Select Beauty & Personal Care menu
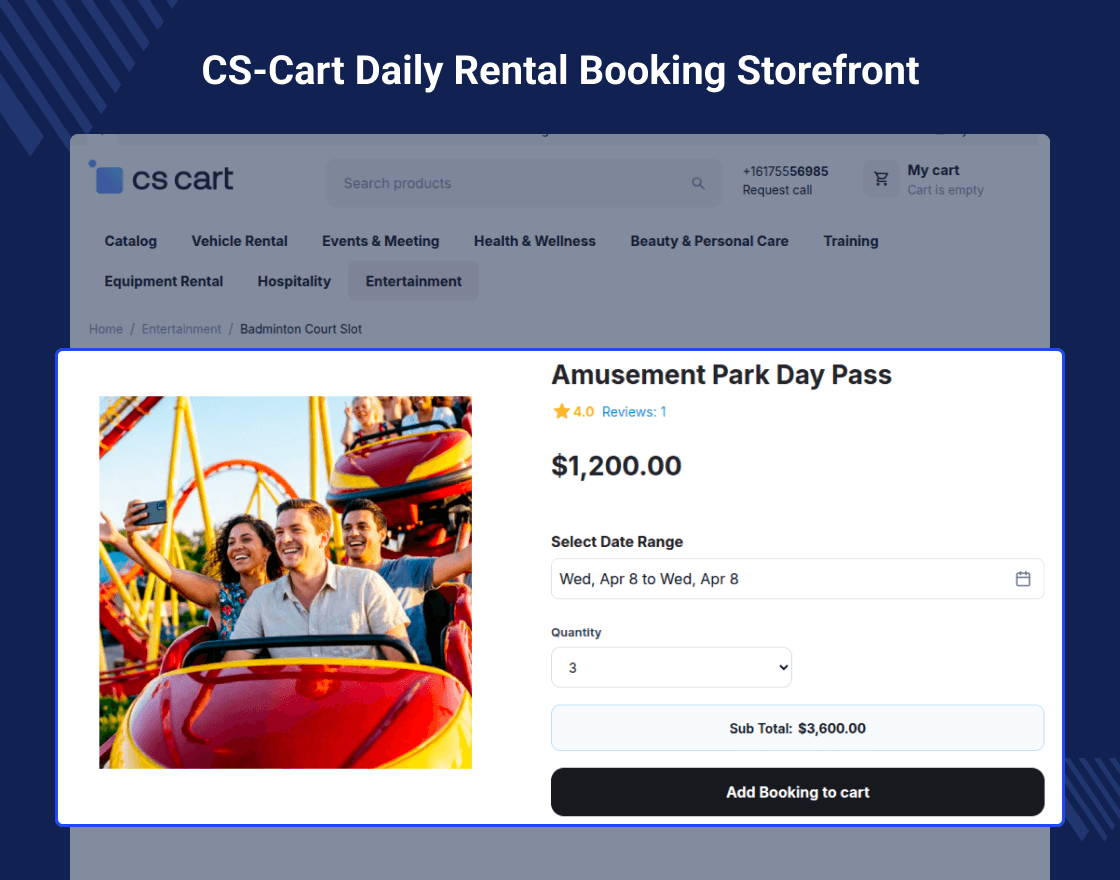The height and width of the screenshot is (880, 1120). (x=709, y=241)
